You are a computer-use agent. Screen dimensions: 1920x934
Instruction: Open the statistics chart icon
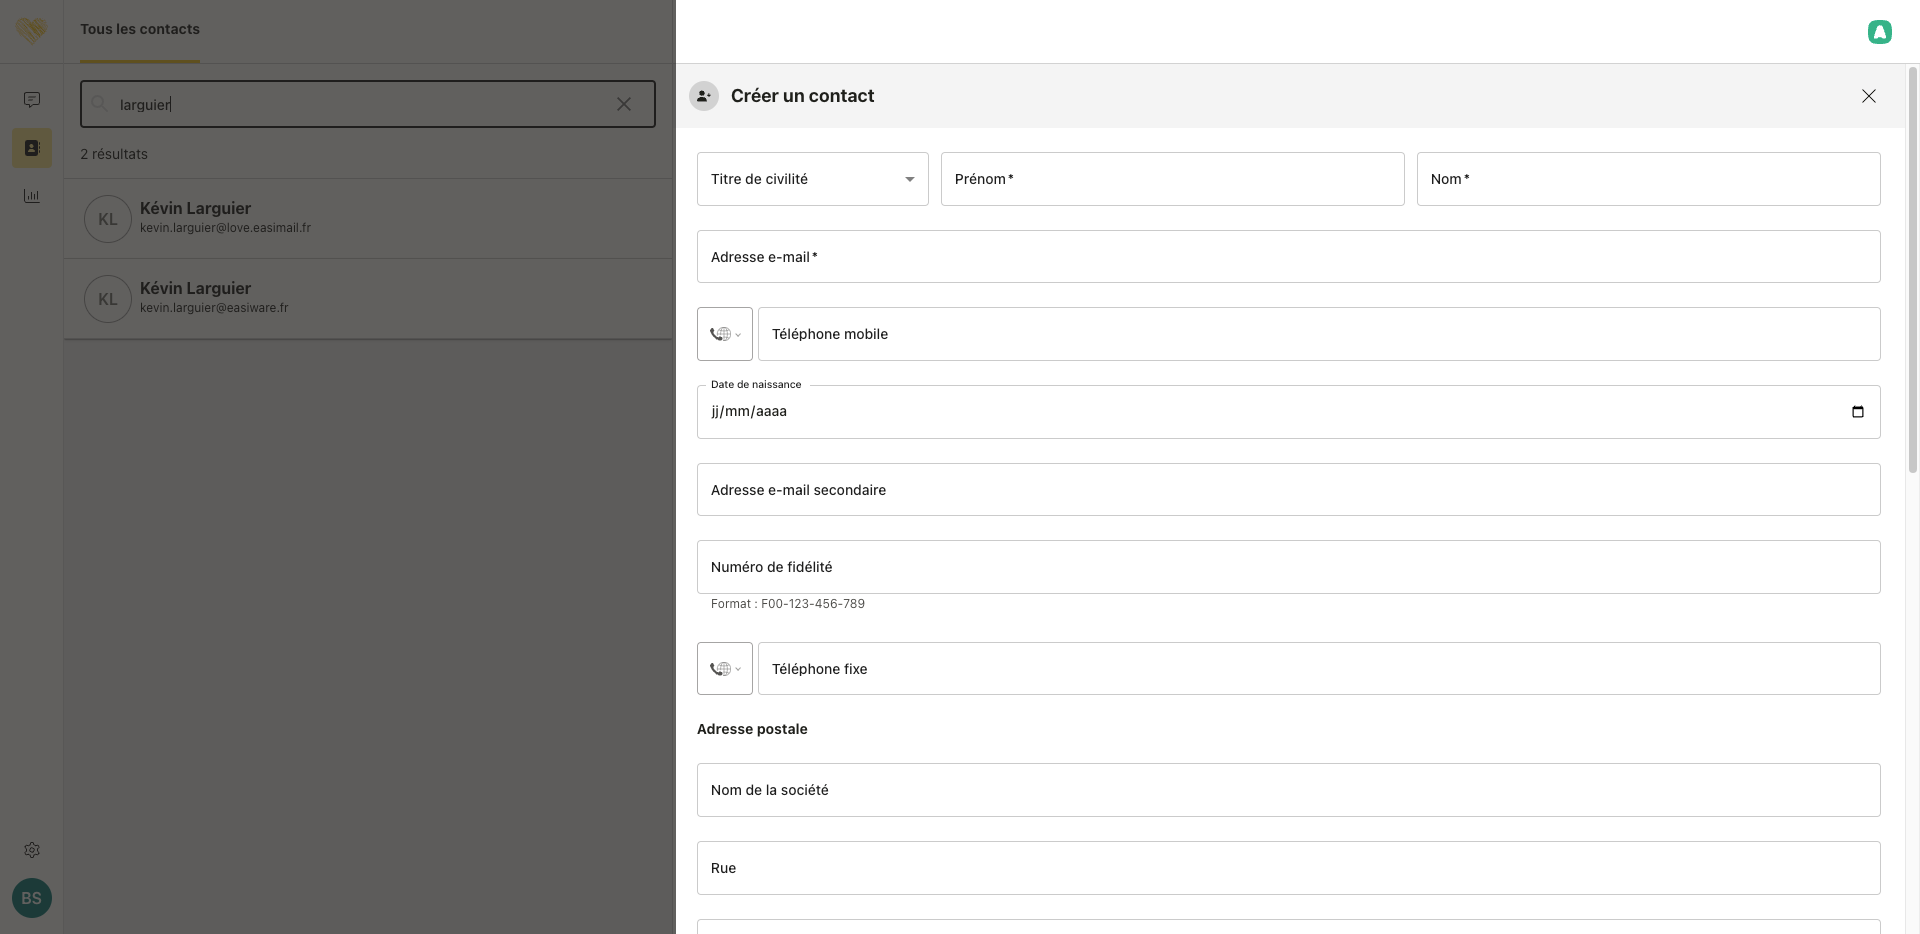click(32, 196)
